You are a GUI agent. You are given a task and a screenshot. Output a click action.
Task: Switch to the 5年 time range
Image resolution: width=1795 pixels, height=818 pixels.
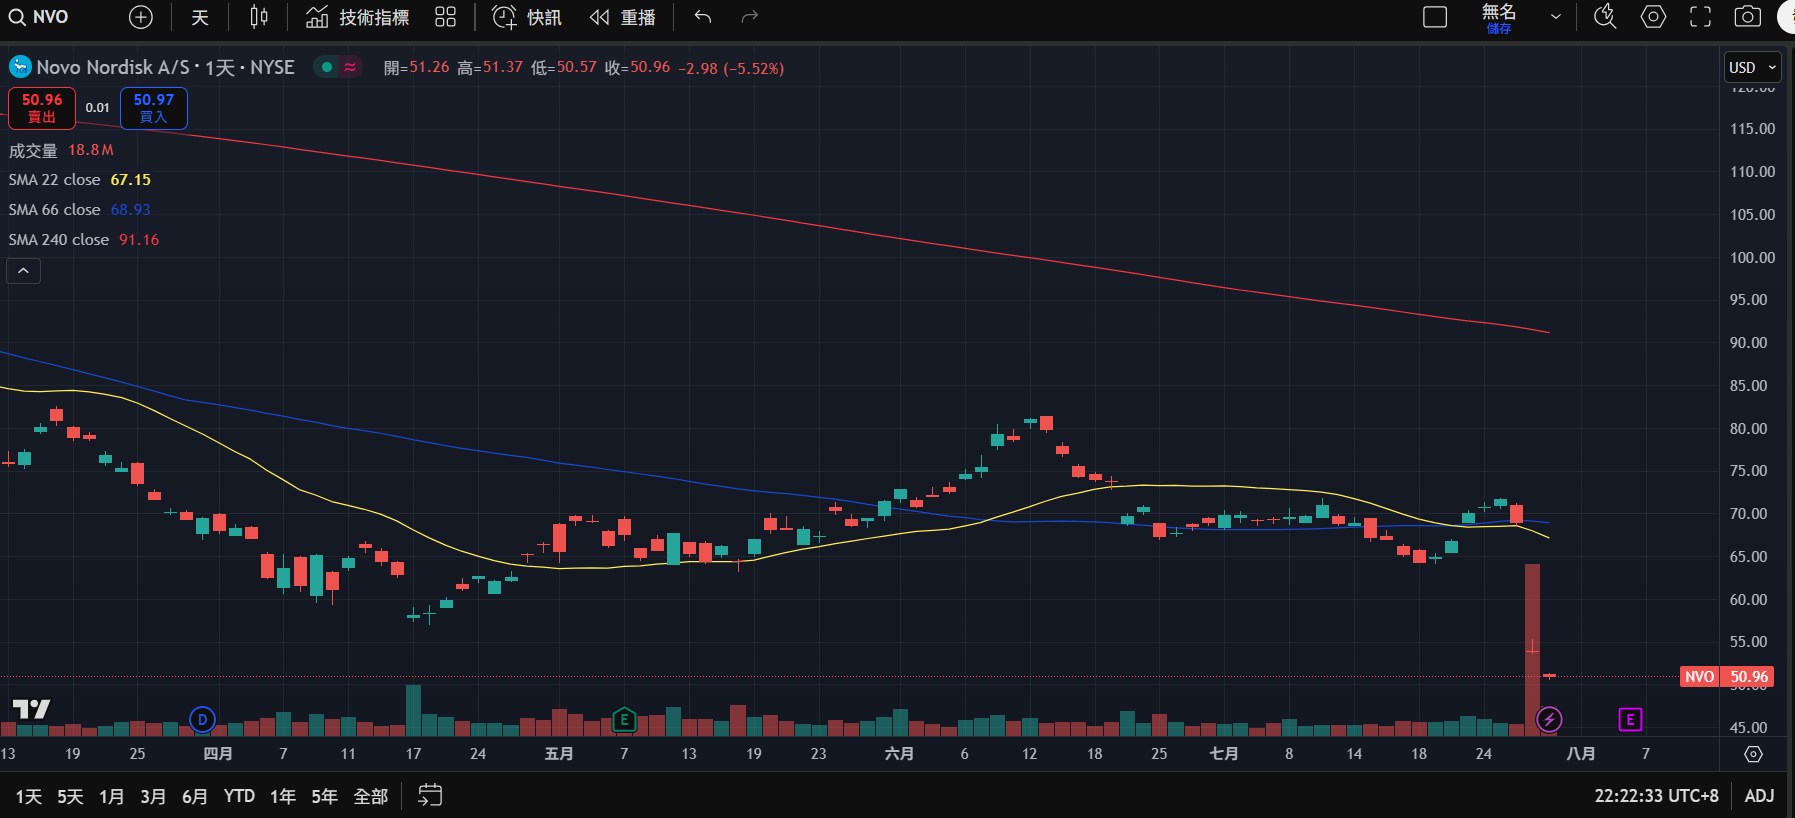coord(324,796)
